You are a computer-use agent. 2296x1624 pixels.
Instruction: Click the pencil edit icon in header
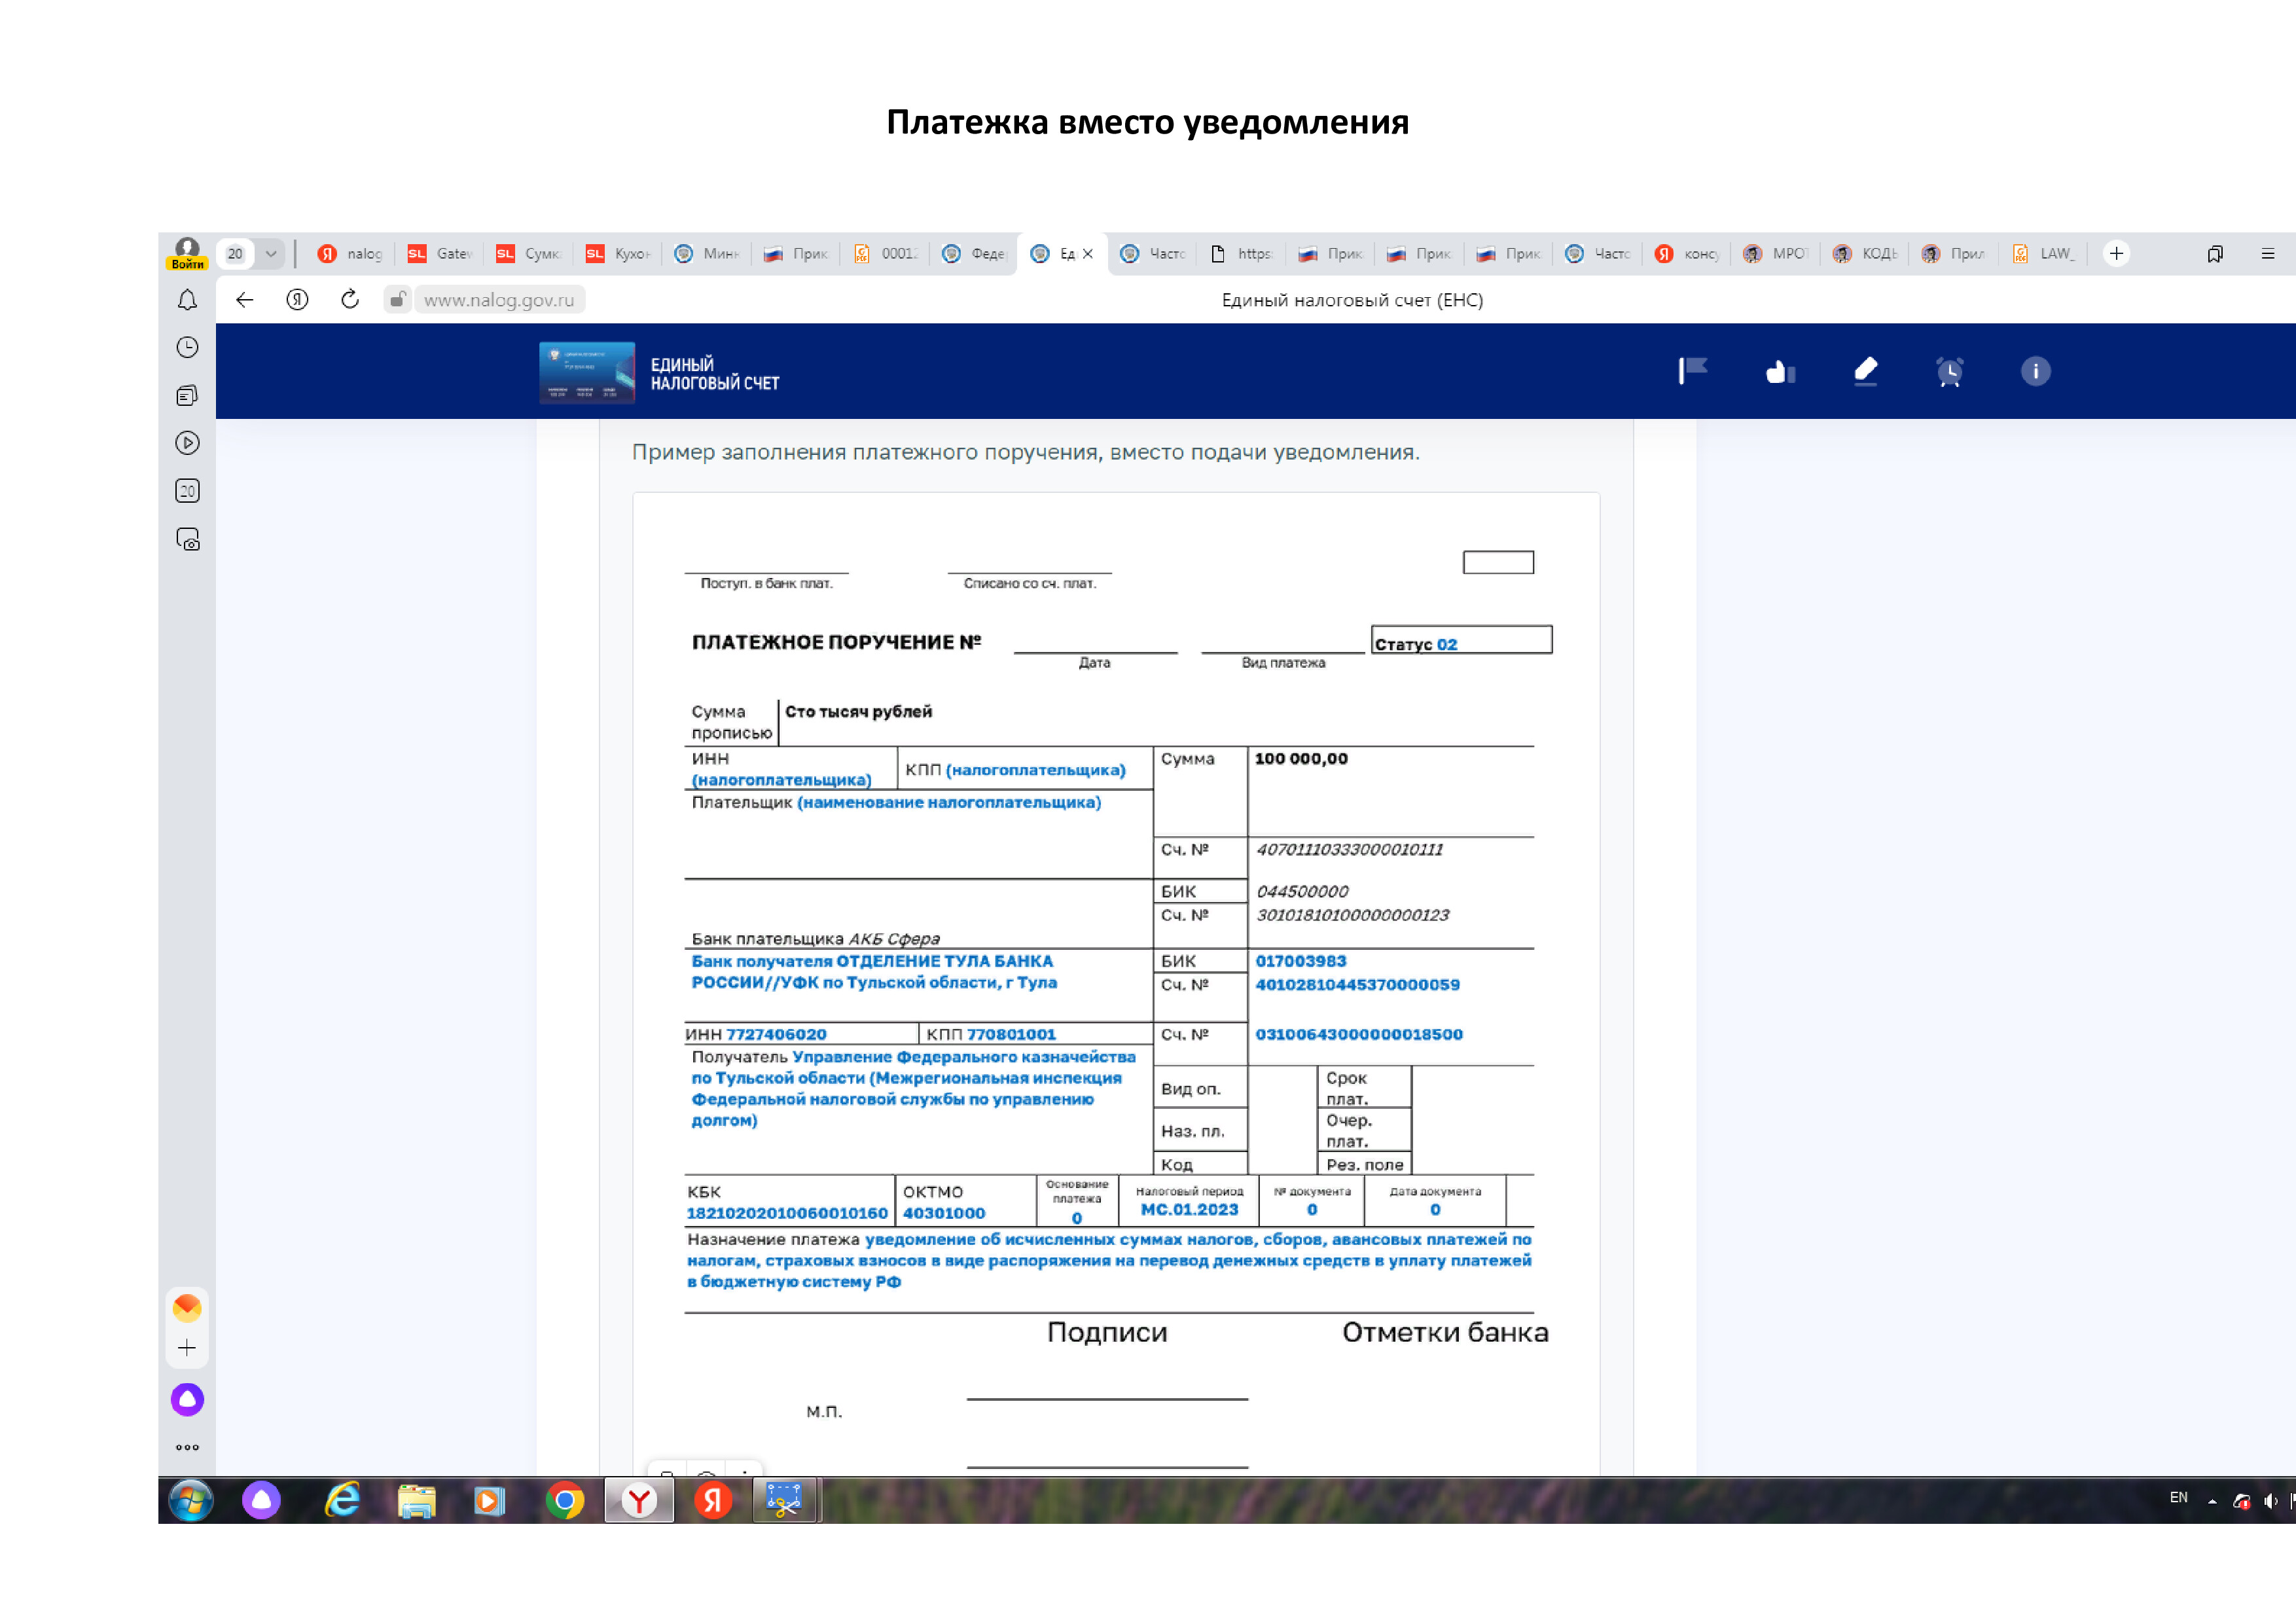(x=1865, y=371)
